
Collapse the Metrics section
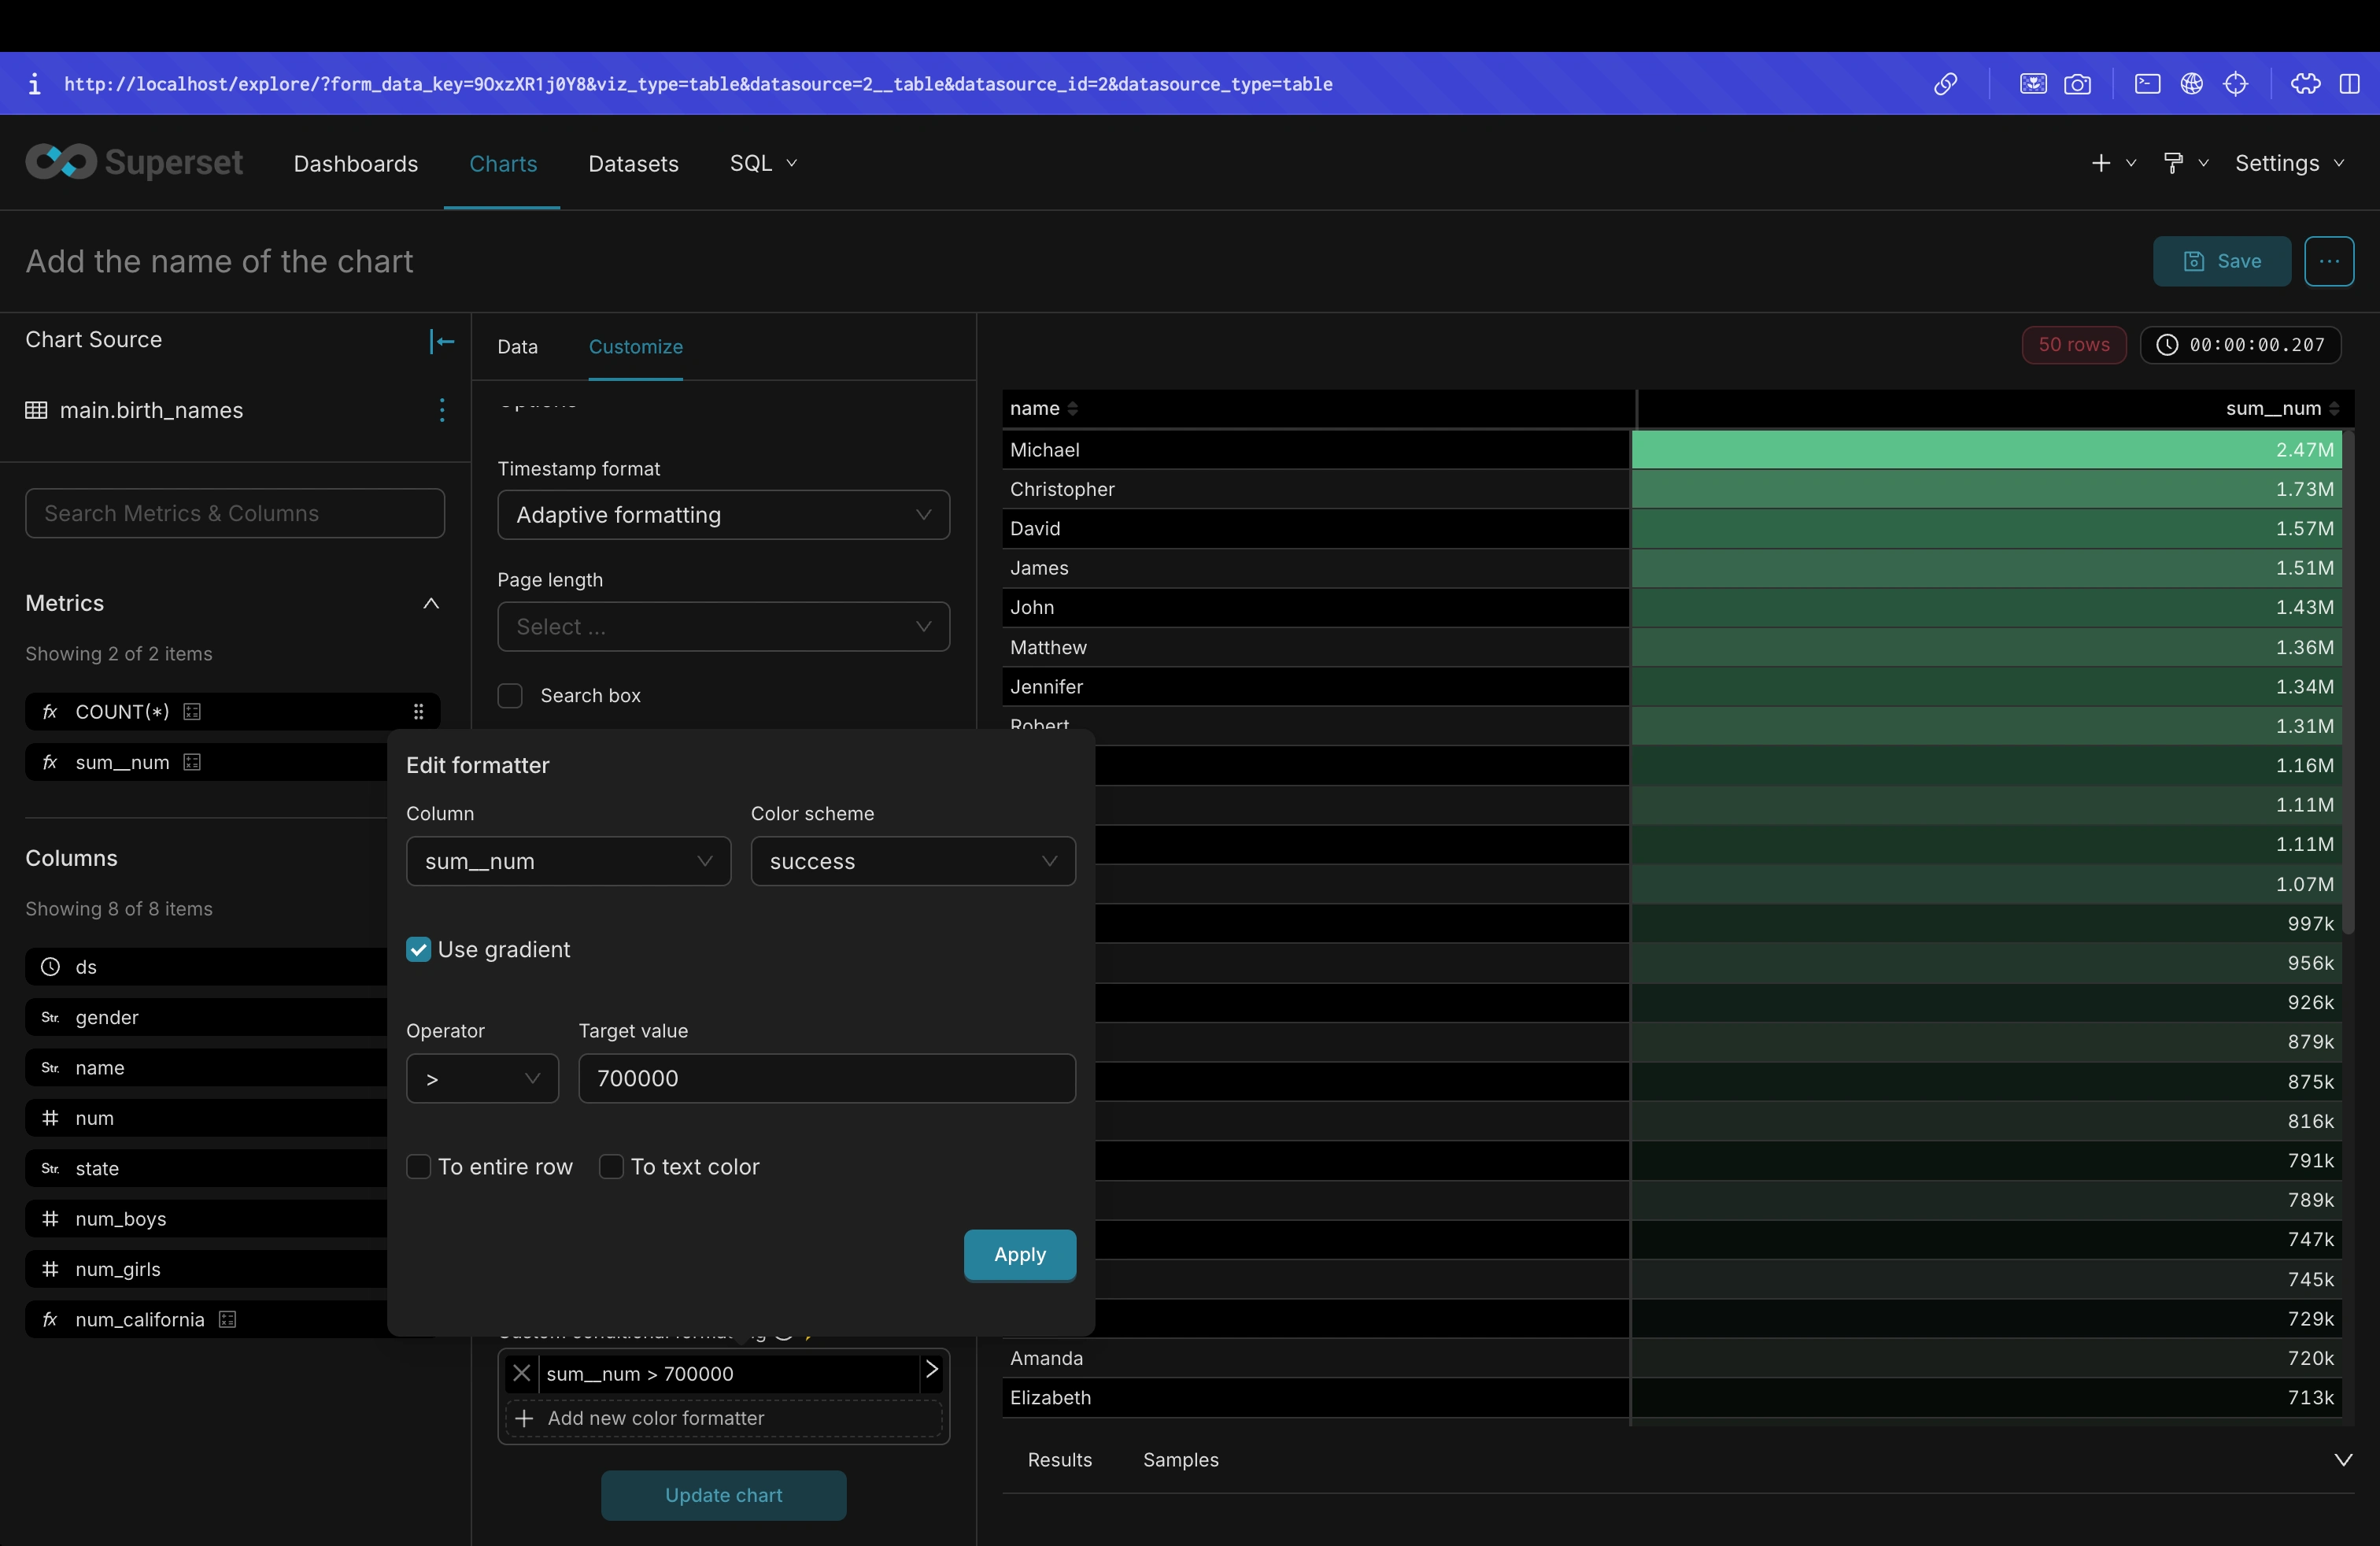tap(431, 603)
